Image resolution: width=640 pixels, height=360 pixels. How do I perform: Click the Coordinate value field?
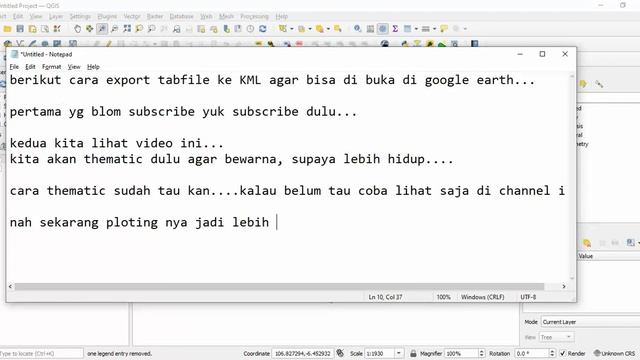click(x=302, y=353)
